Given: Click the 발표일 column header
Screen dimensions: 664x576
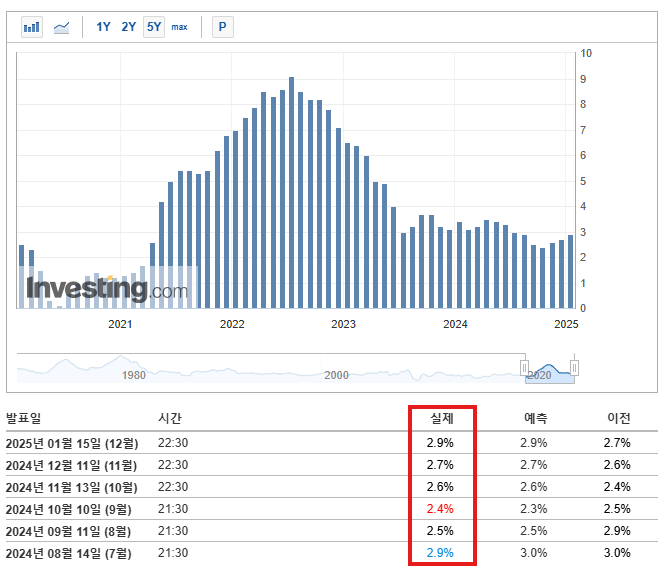Looking at the screenshot, I should click(23, 418).
